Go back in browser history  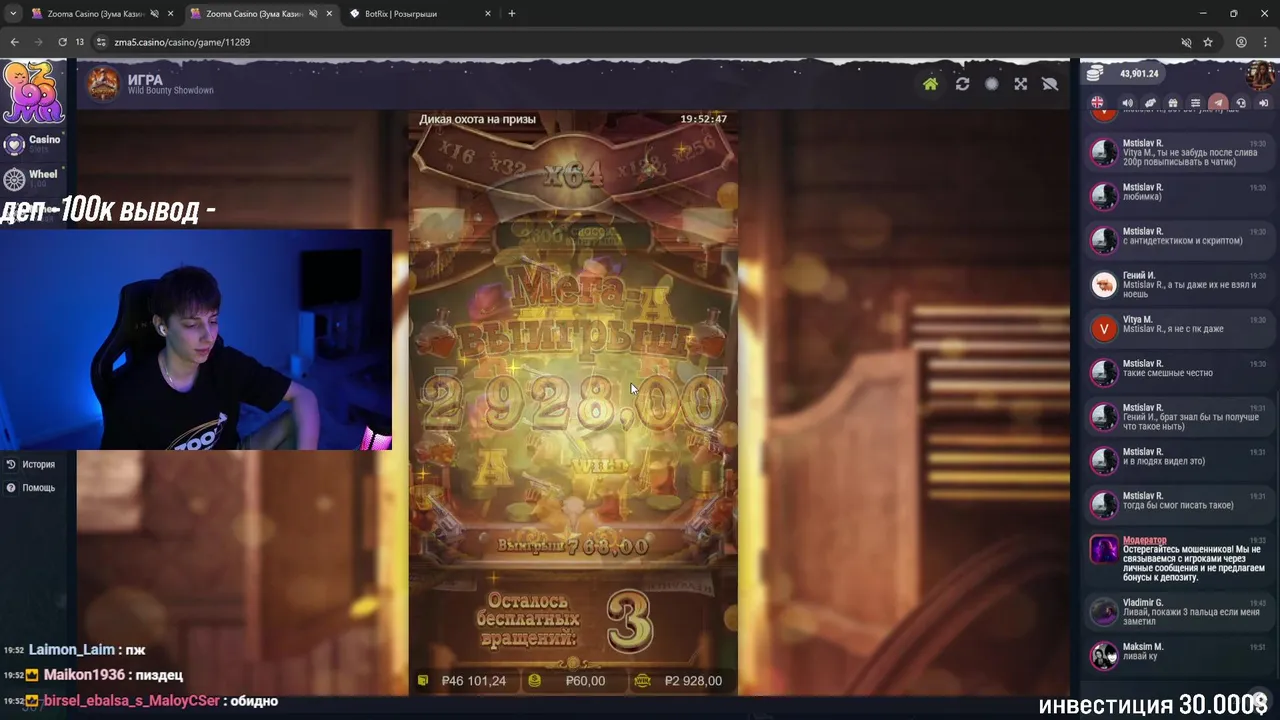(14, 42)
